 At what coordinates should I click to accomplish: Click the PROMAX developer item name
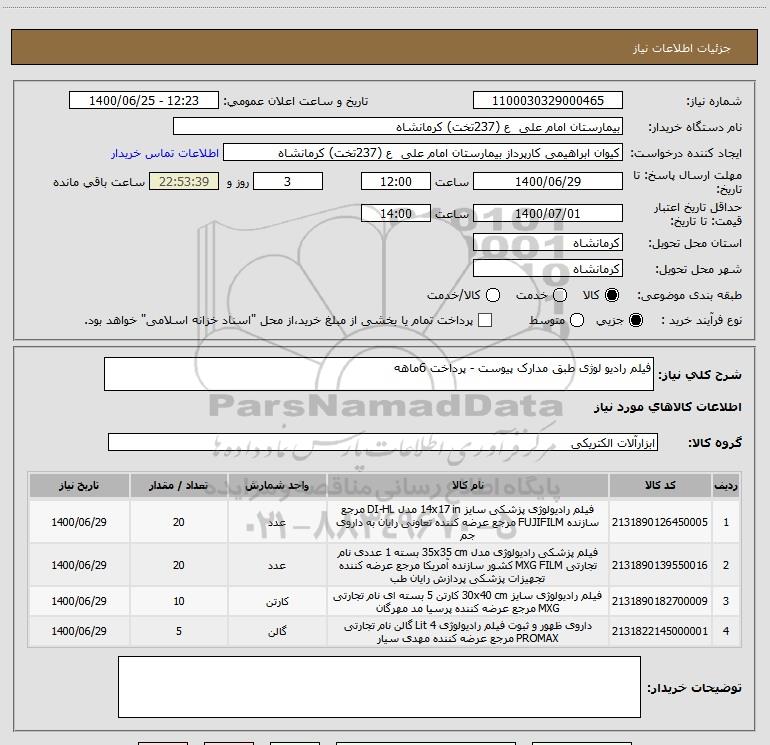click(x=468, y=632)
